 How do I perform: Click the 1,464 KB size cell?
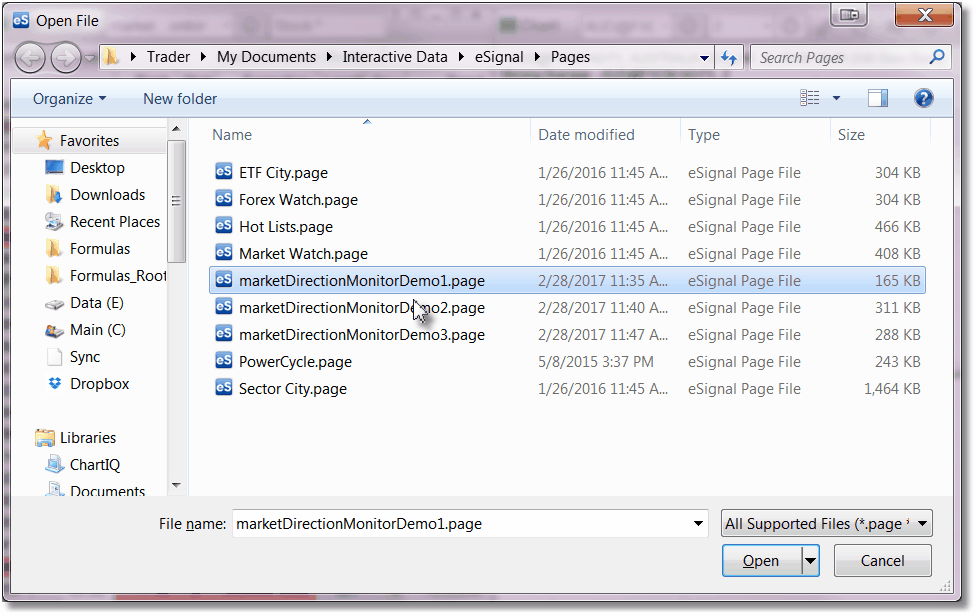point(892,389)
